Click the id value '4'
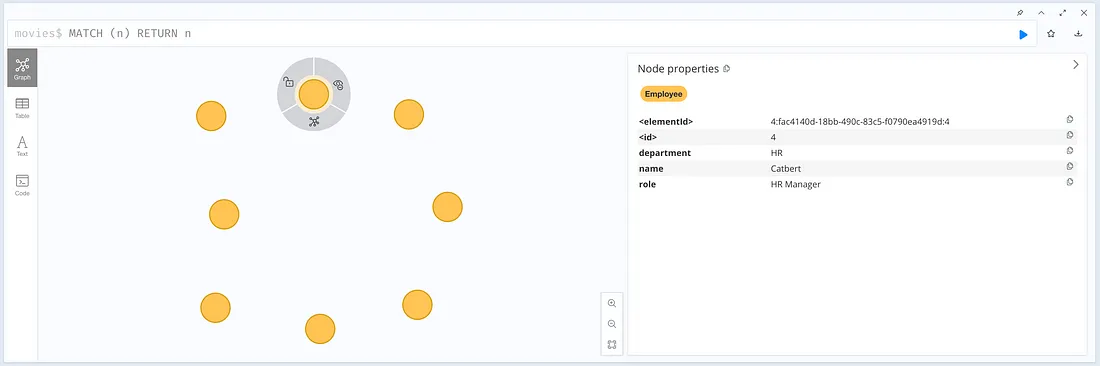This screenshot has width=1100, height=366. pyautogui.click(x=773, y=137)
